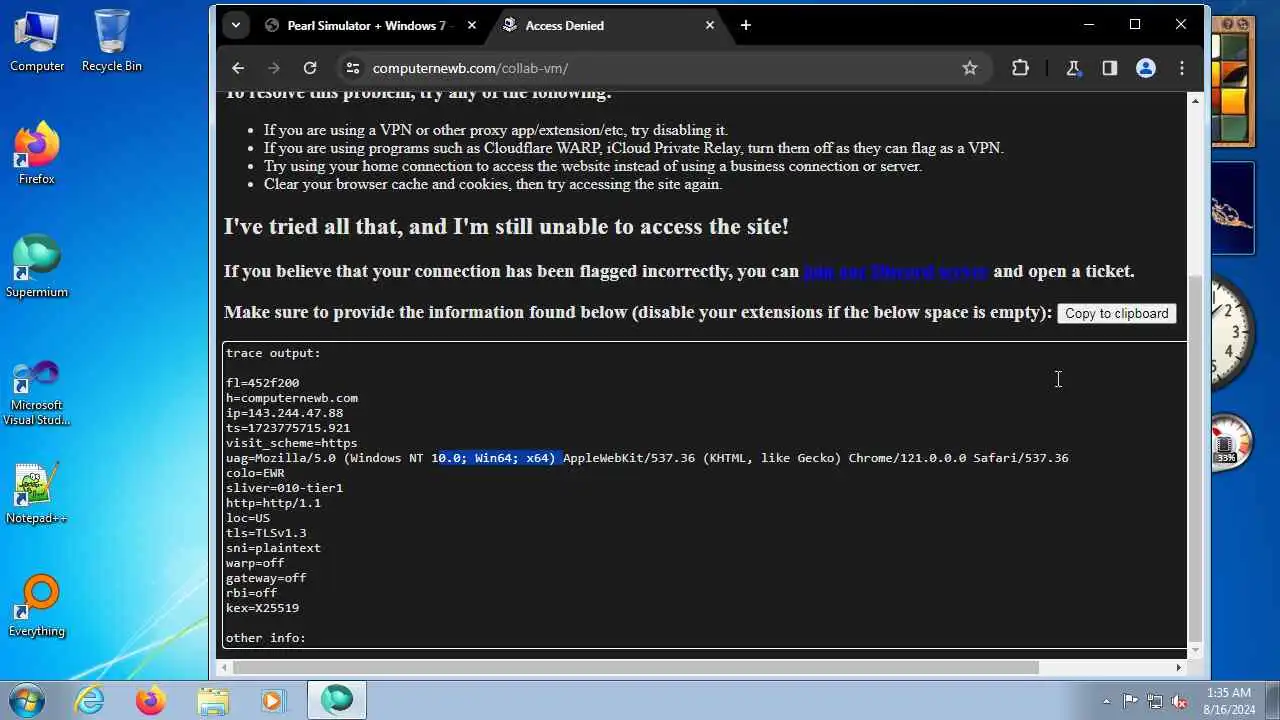Select the Recycle Bin desktop icon
Image resolution: width=1280 pixels, height=720 pixels.
(112, 41)
